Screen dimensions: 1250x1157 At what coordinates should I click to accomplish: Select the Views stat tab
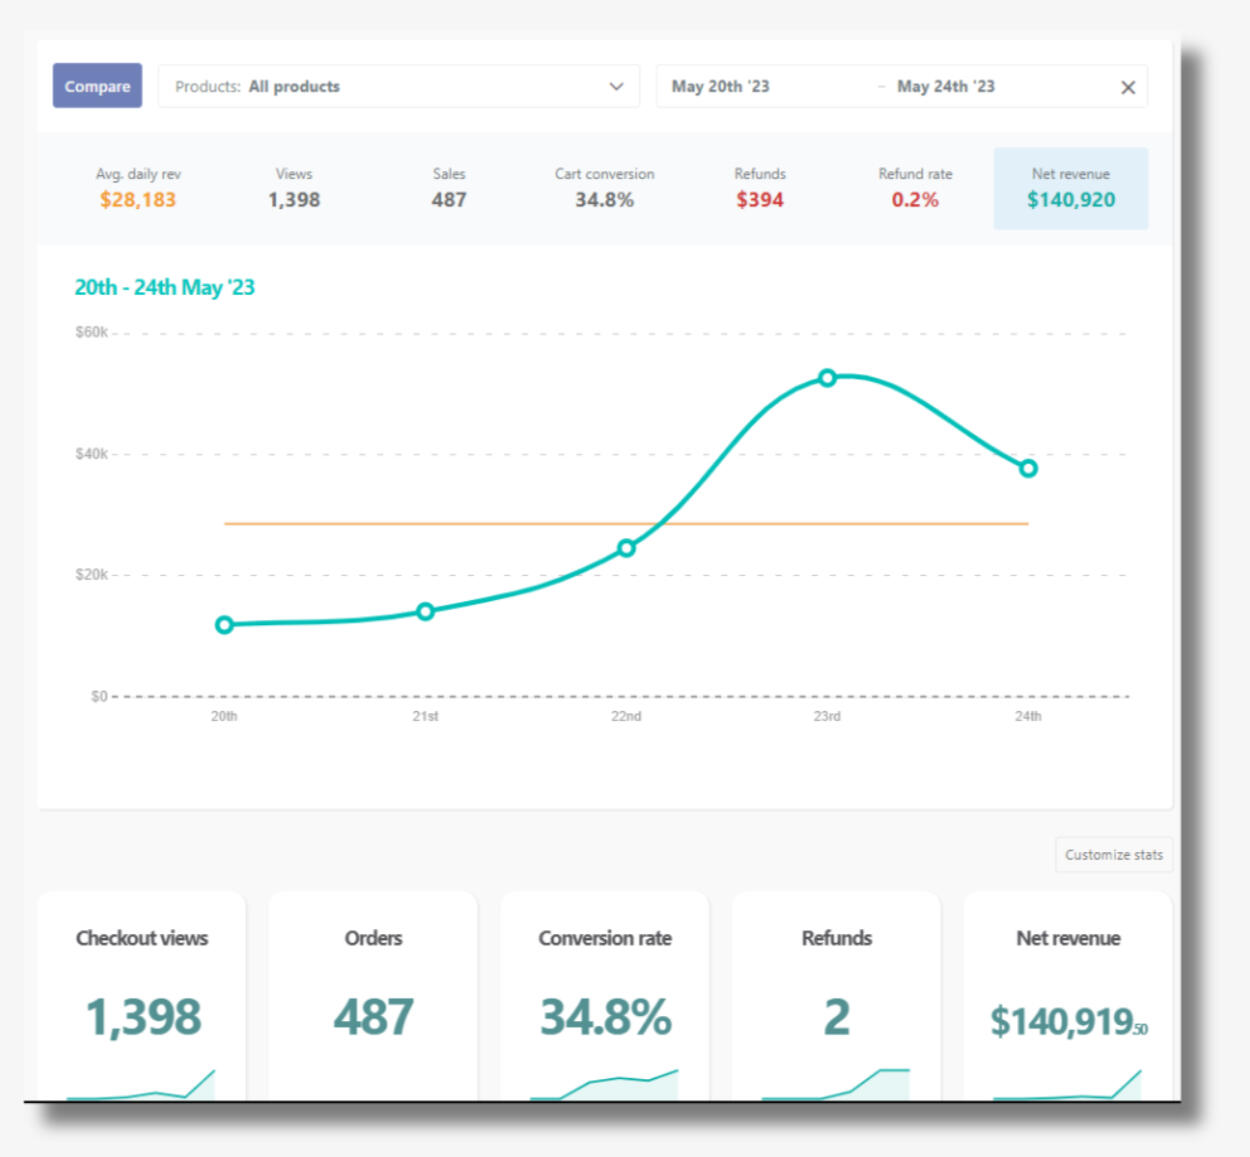[x=294, y=188]
